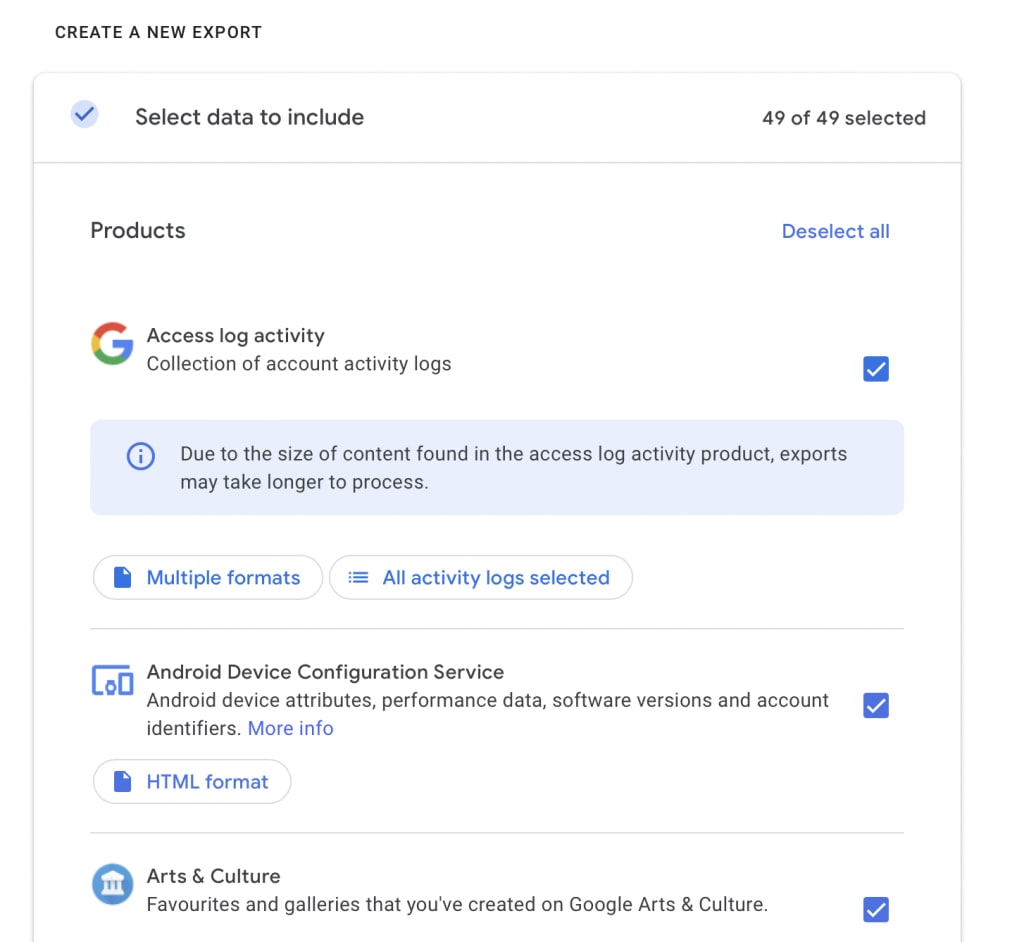Click the info icon in the notice banner
The height and width of the screenshot is (942, 1024).
pyautogui.click(x=140, y=455)
